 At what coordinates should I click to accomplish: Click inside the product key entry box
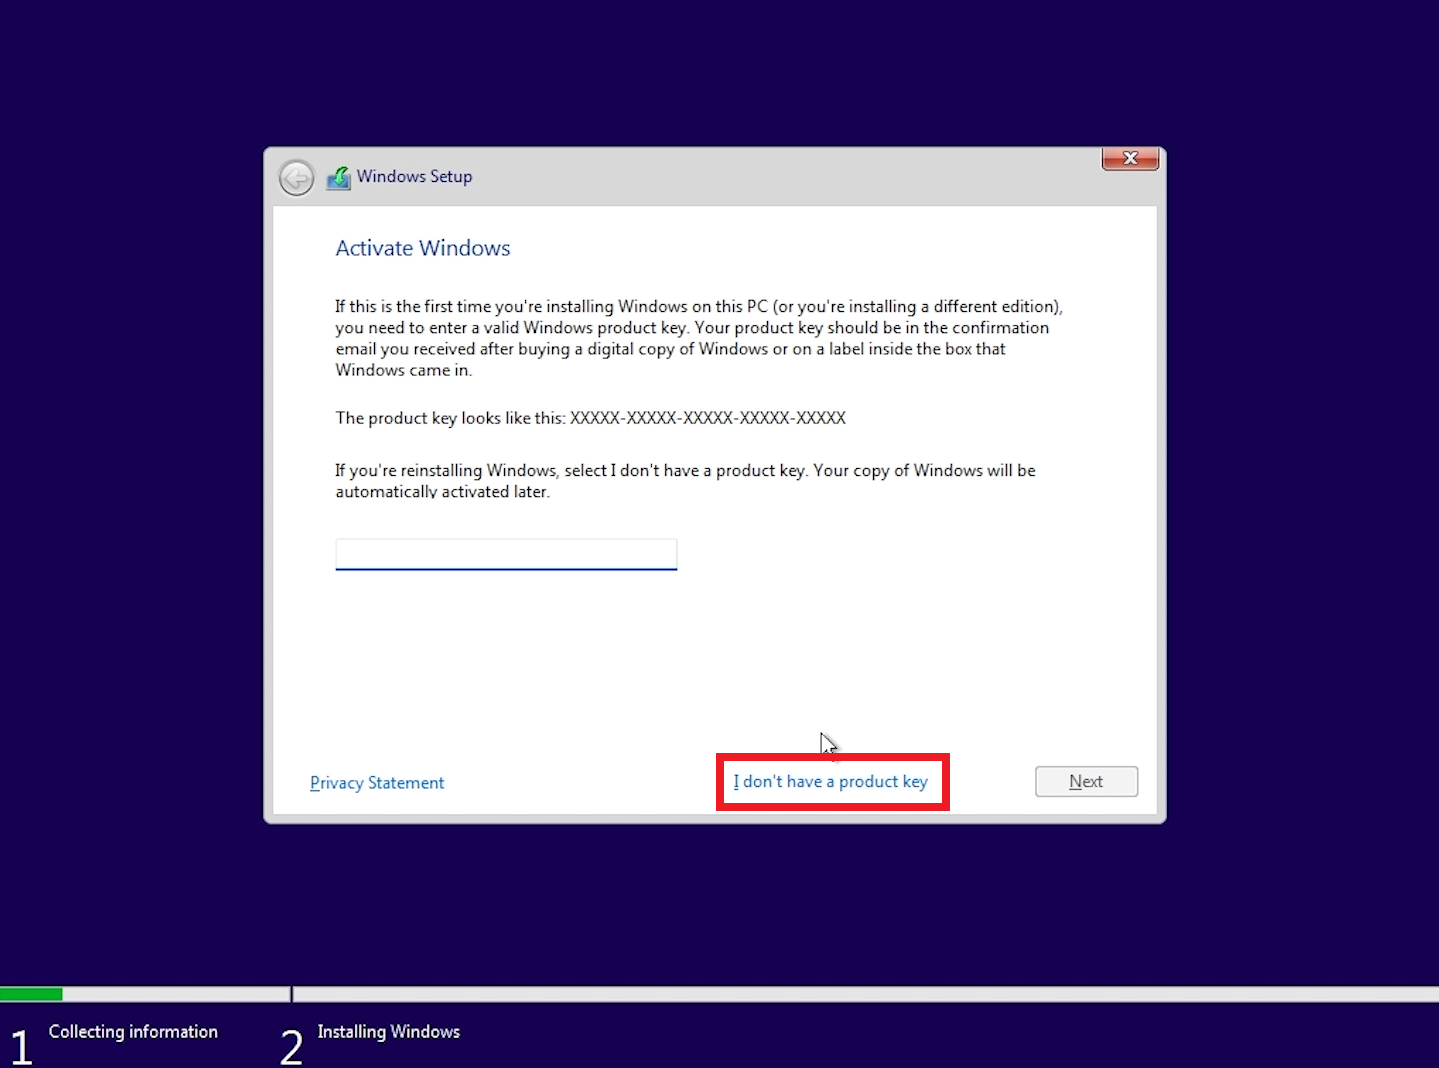506,554
